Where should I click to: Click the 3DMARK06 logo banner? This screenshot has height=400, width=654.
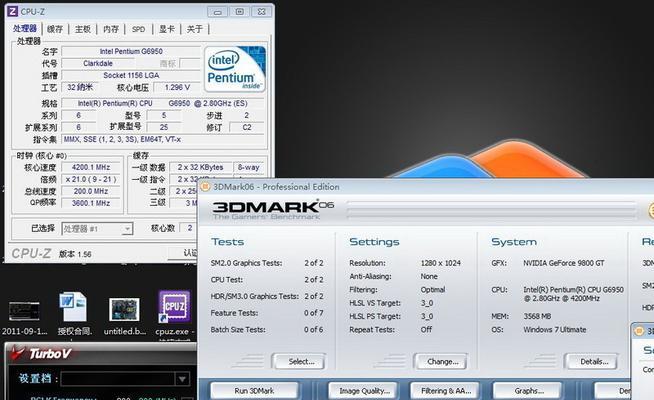273,210
